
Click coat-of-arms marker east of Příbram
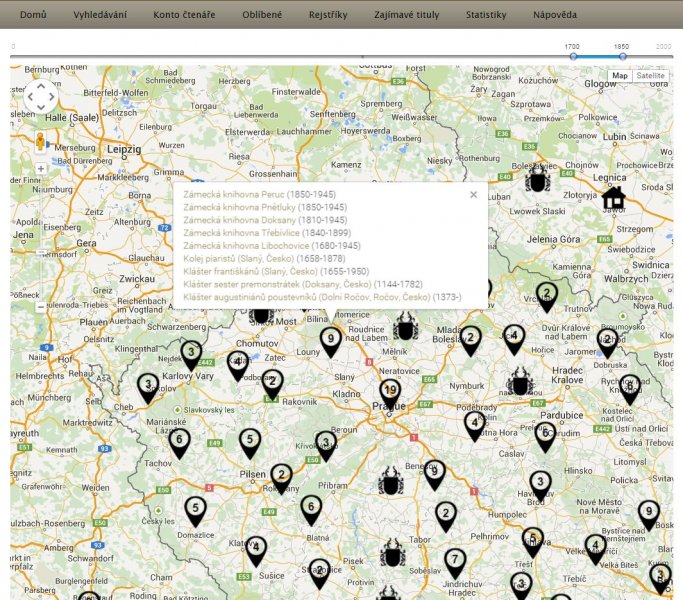[x=391, y=481]
